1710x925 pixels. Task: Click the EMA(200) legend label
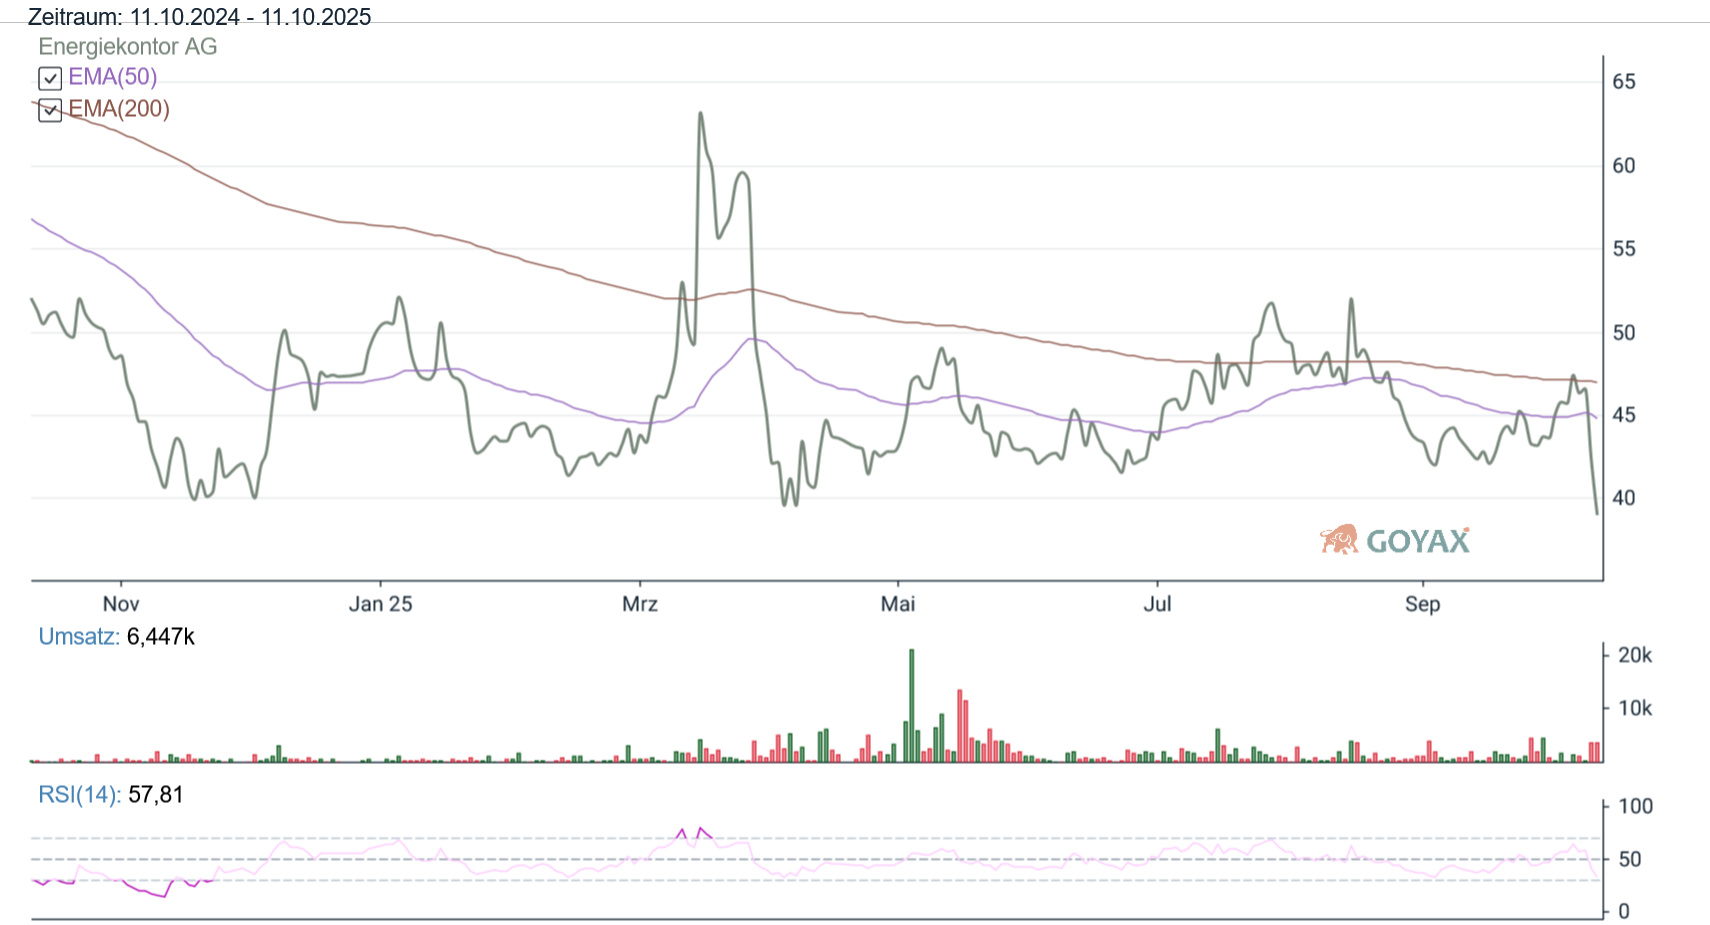click(119, 109)
